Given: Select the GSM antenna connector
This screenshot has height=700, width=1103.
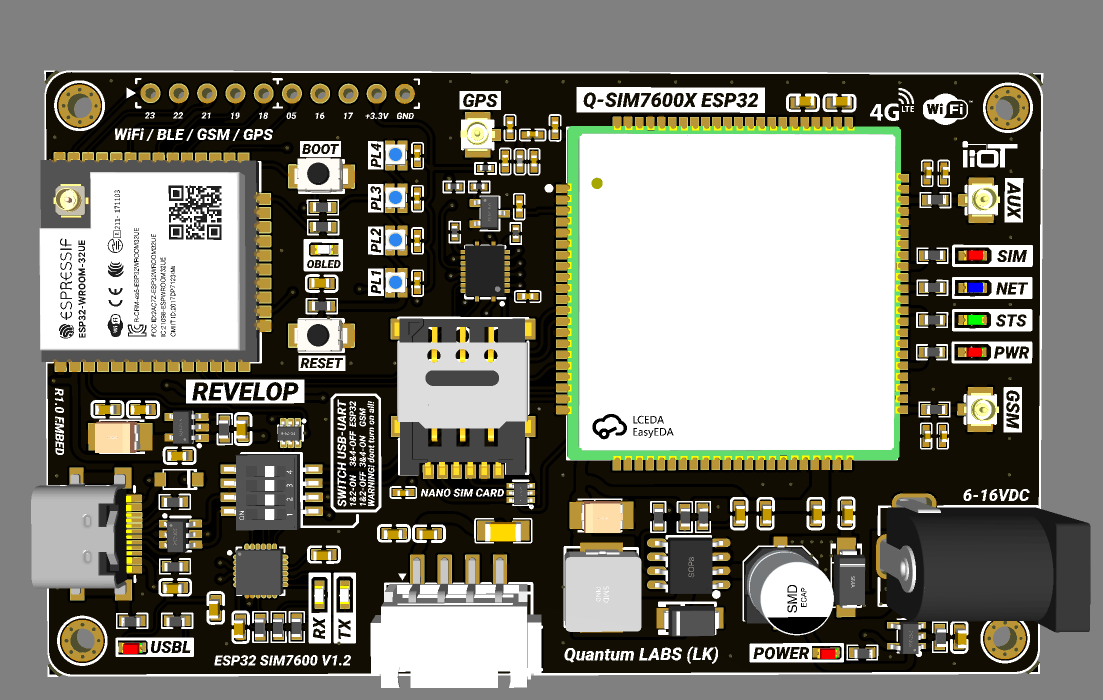Looking at the screenshot, I should click(981, 409).
